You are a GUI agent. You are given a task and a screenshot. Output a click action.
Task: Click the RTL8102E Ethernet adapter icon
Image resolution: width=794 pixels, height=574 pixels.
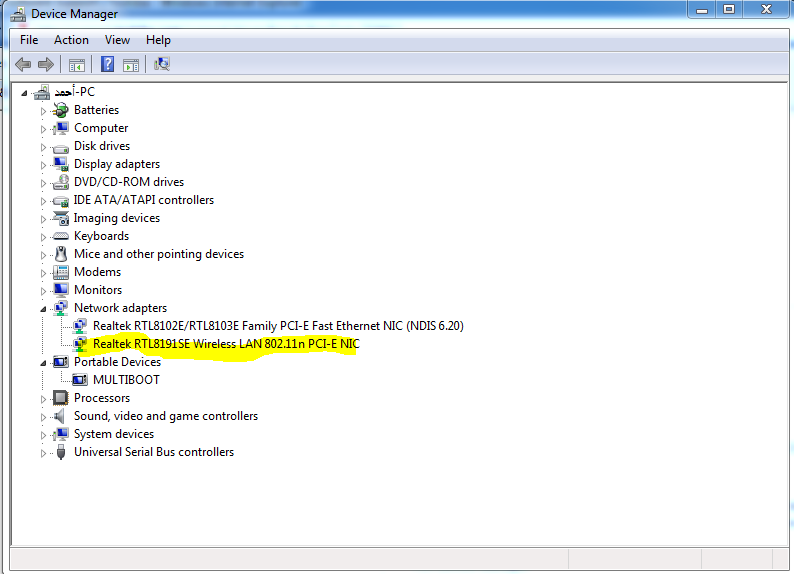point(80,326)
